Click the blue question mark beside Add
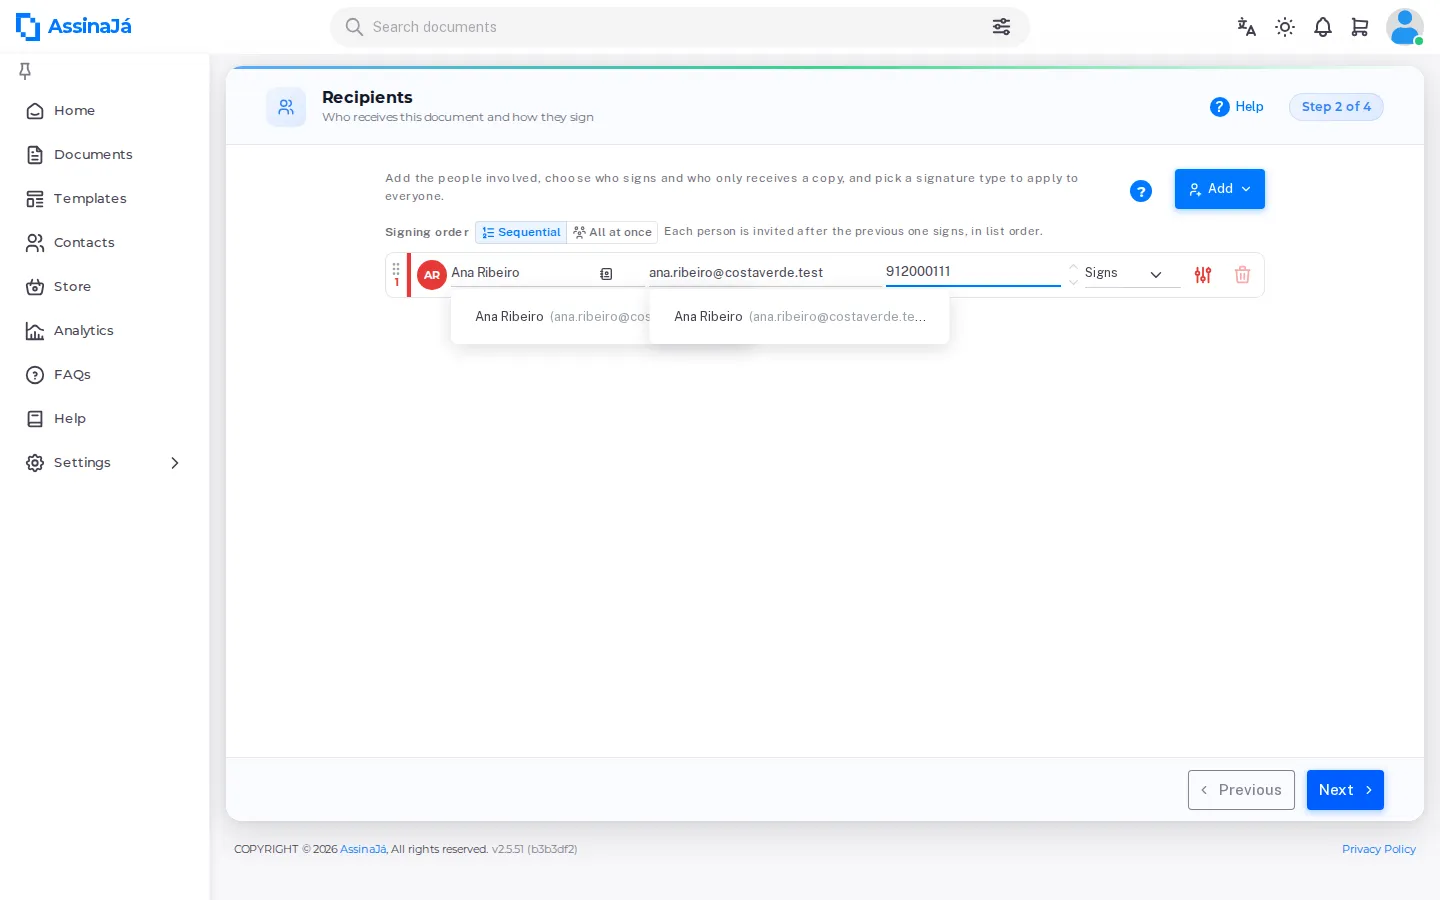This screenshot has width=1440, height=900. [x=1141, y=191]
